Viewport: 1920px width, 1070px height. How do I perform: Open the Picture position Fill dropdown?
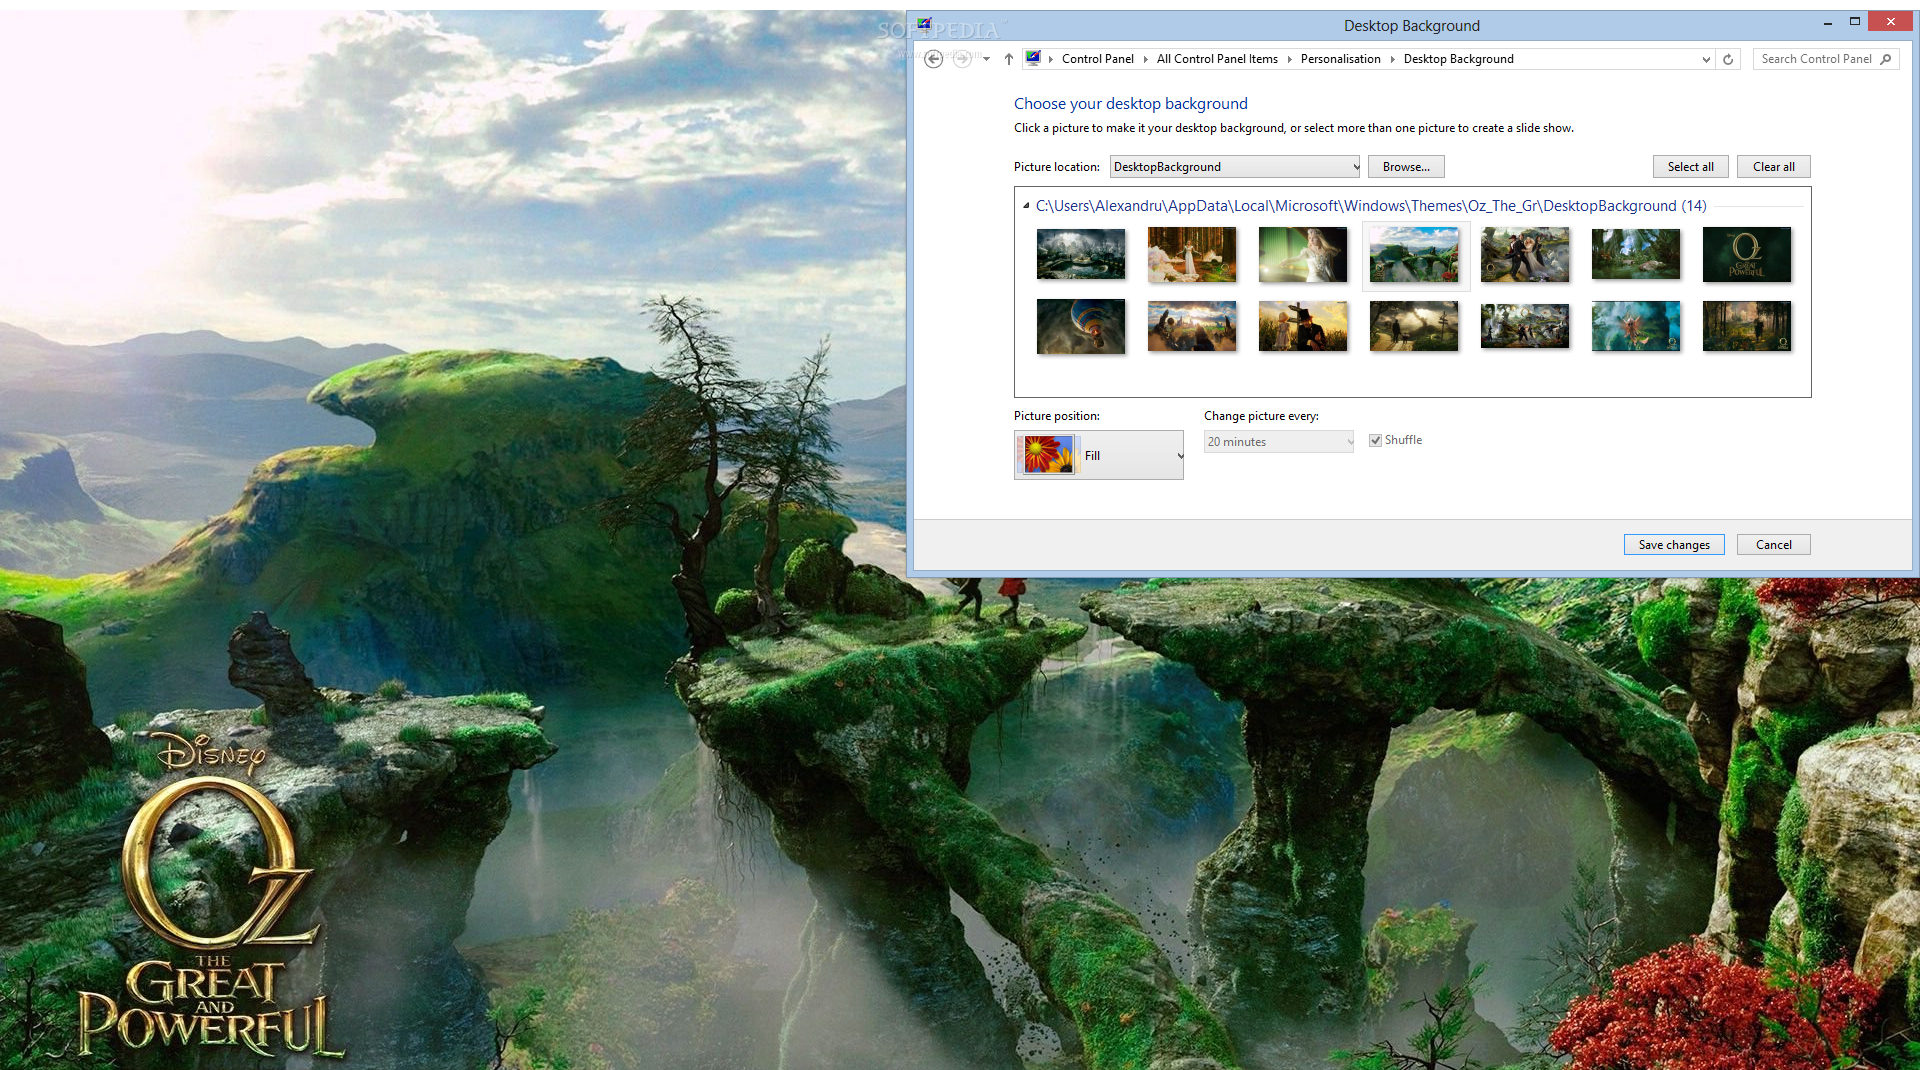(x=1099, y=455)
